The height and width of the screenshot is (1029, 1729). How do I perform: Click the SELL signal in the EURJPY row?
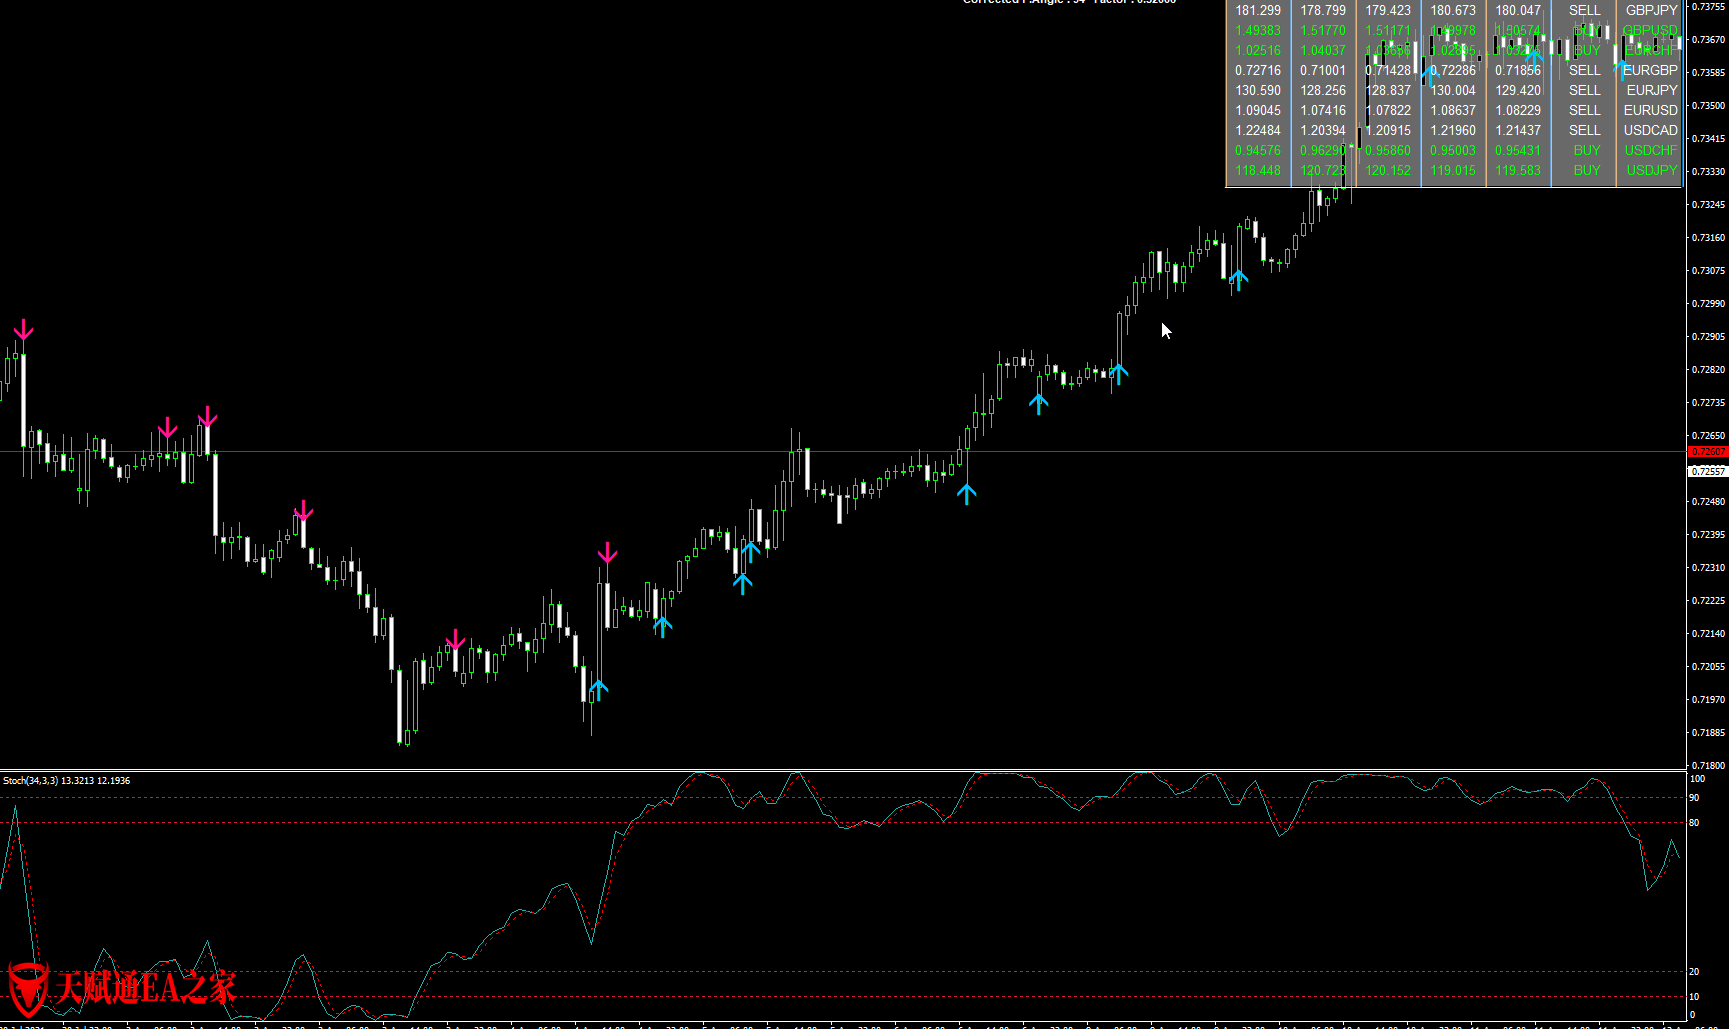[1584, 90]
